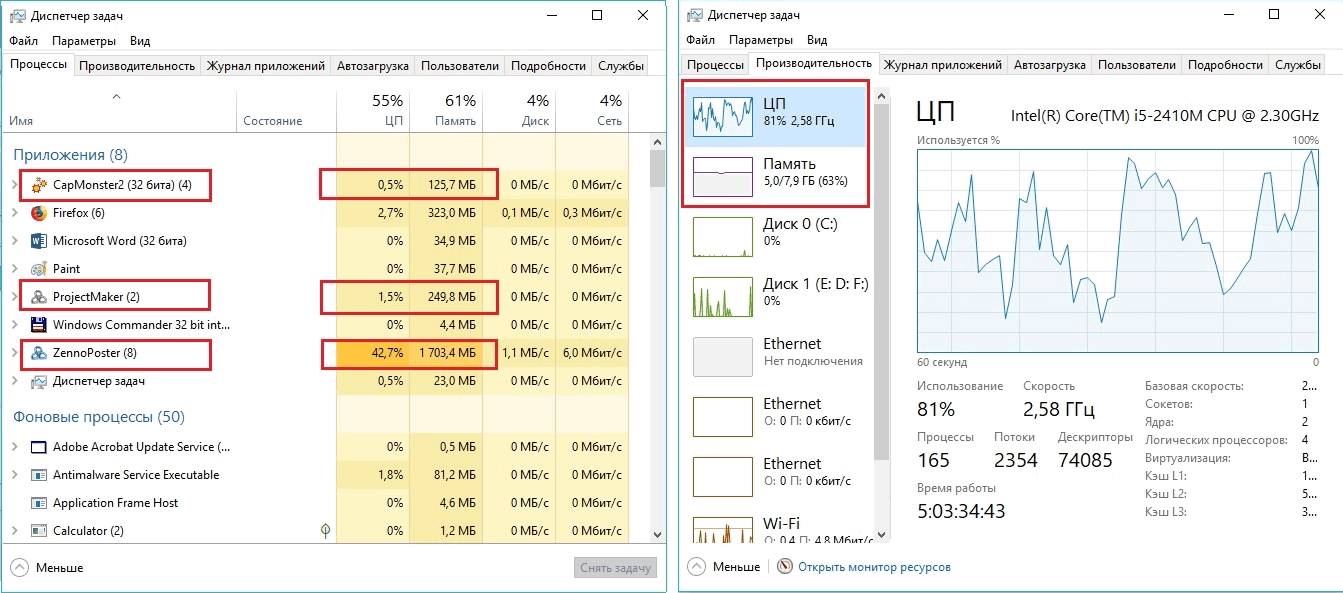
Task: Click the Application Frame Host icon
Action: click(39, 503)
